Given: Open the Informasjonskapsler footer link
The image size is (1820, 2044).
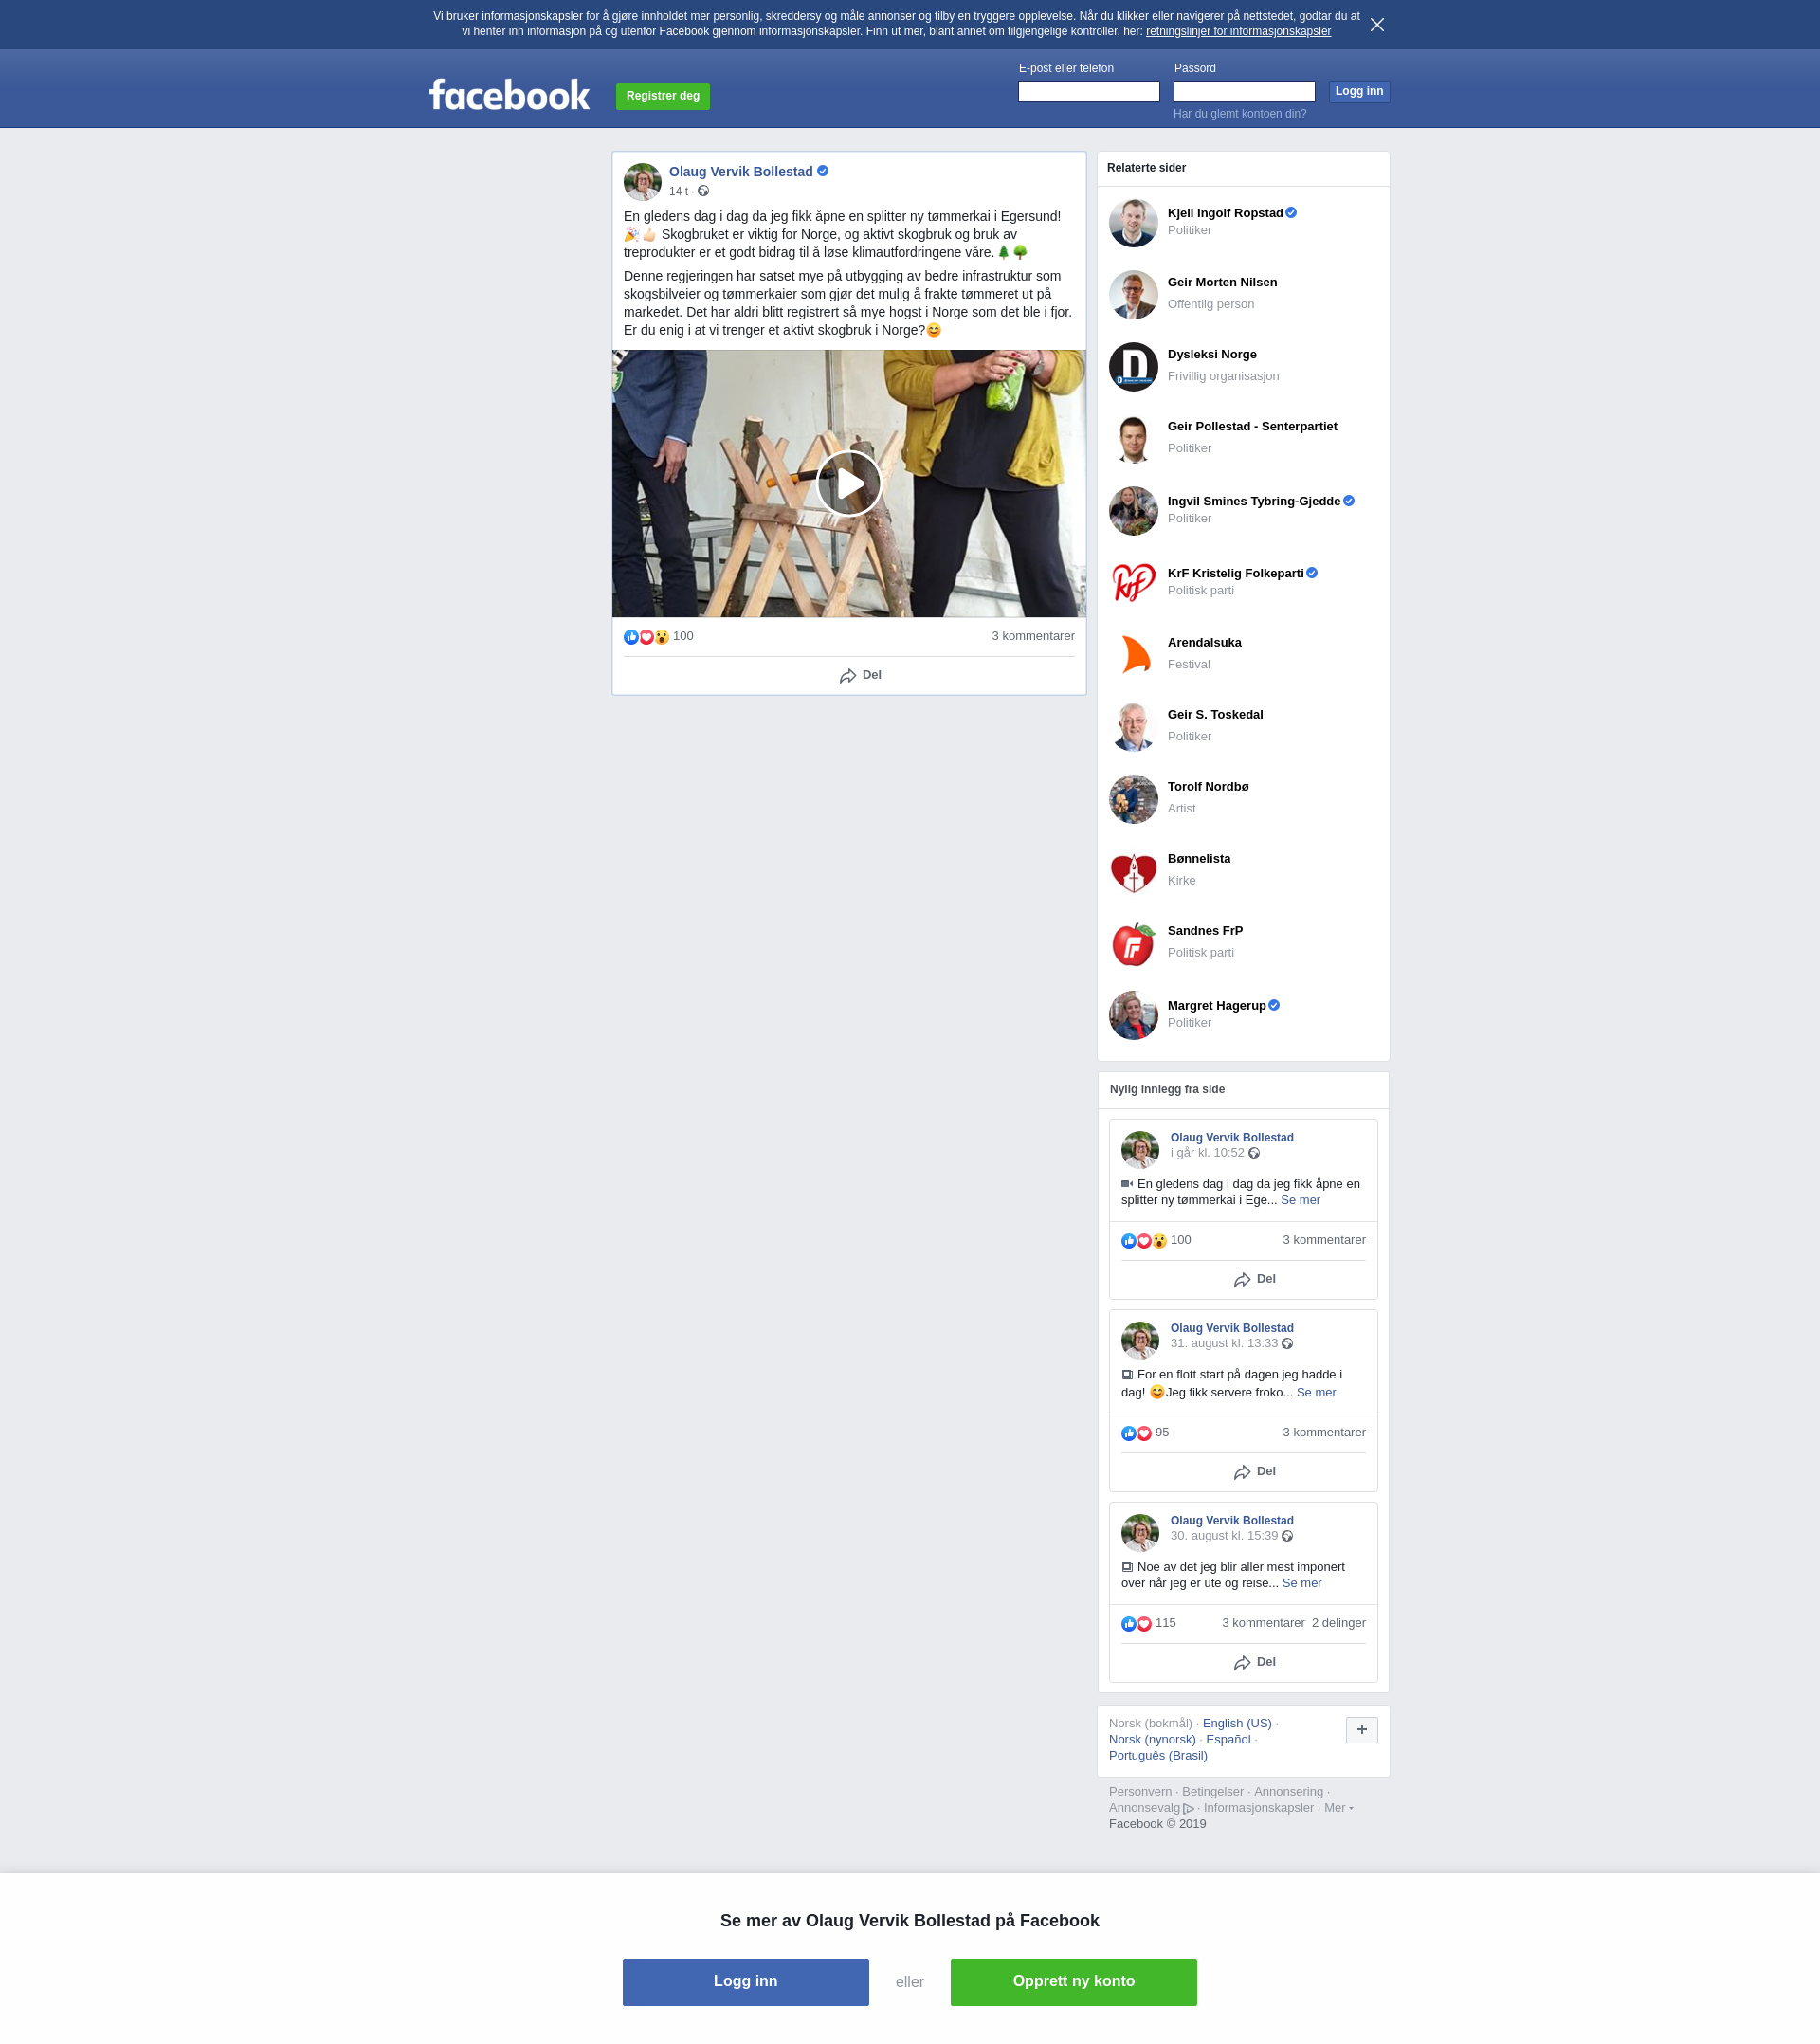Looking at the screenshot, I should pos(1258,1808).
